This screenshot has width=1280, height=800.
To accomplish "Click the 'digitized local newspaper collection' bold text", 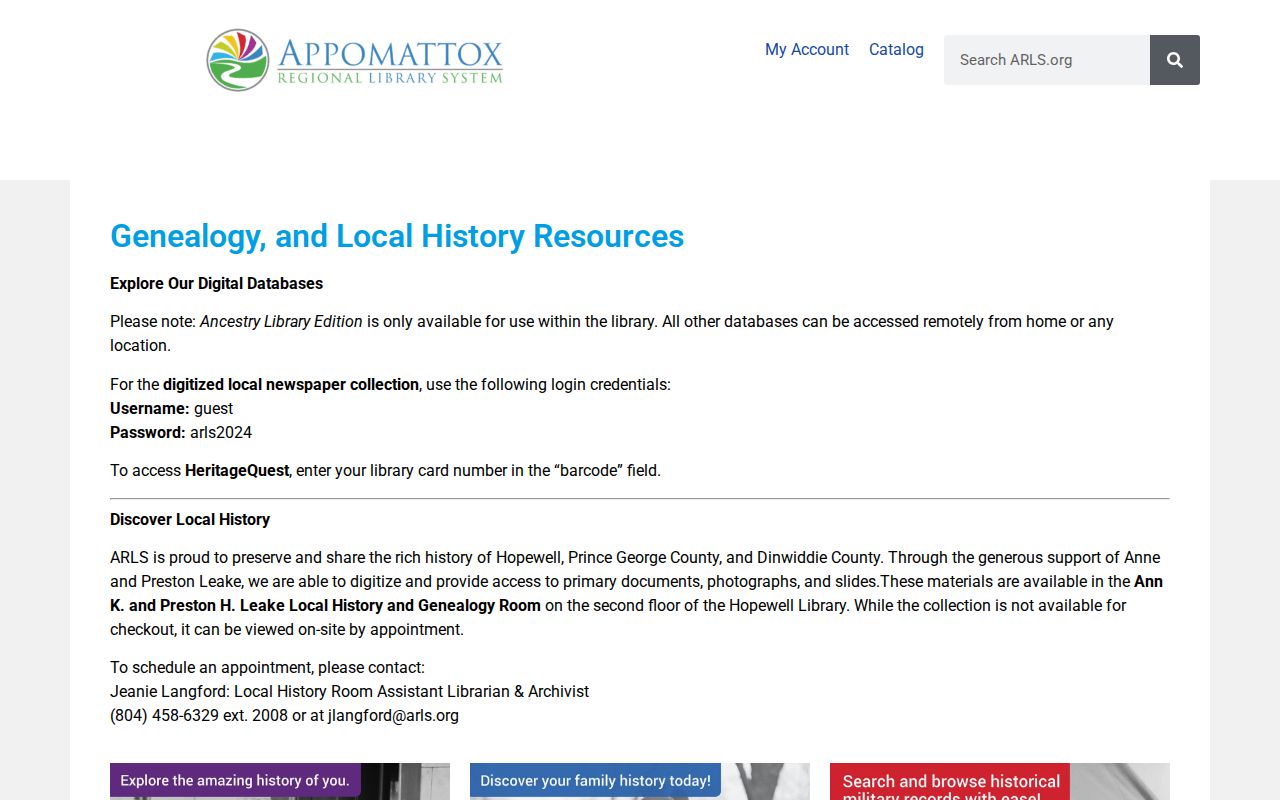I will (291, 384).
